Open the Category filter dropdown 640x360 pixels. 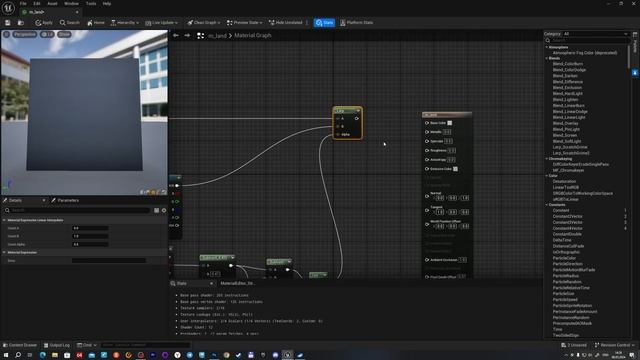[596, 34]
